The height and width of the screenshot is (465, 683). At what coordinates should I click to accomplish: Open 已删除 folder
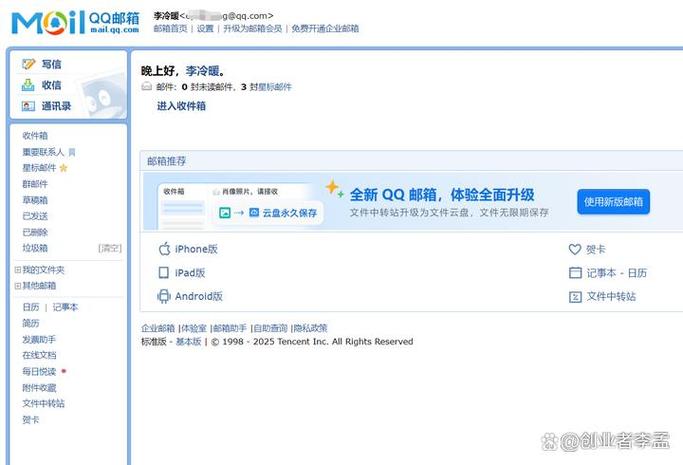35,232
